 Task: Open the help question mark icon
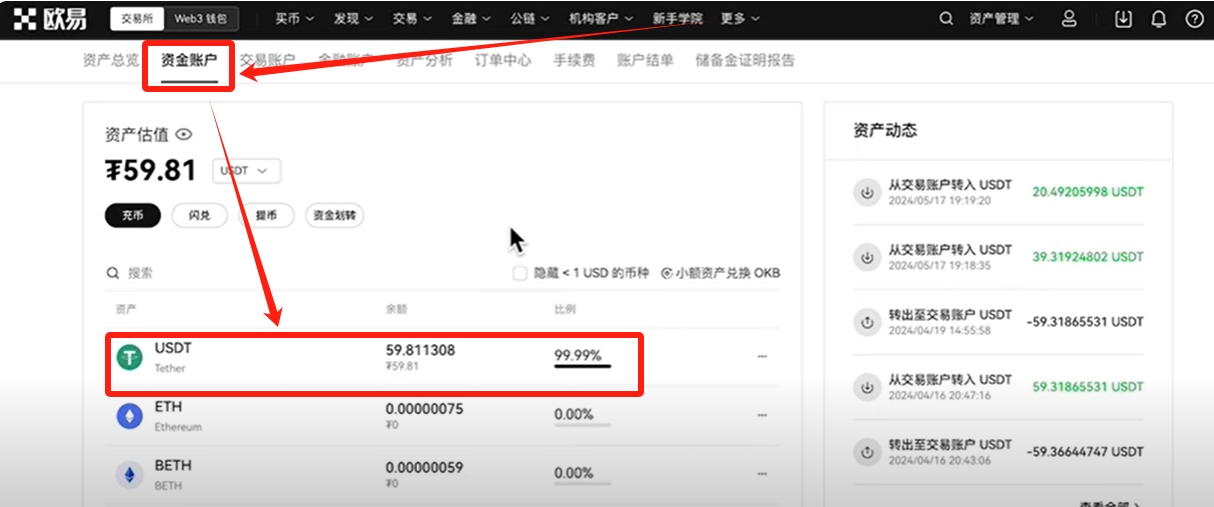[1194, 19]
